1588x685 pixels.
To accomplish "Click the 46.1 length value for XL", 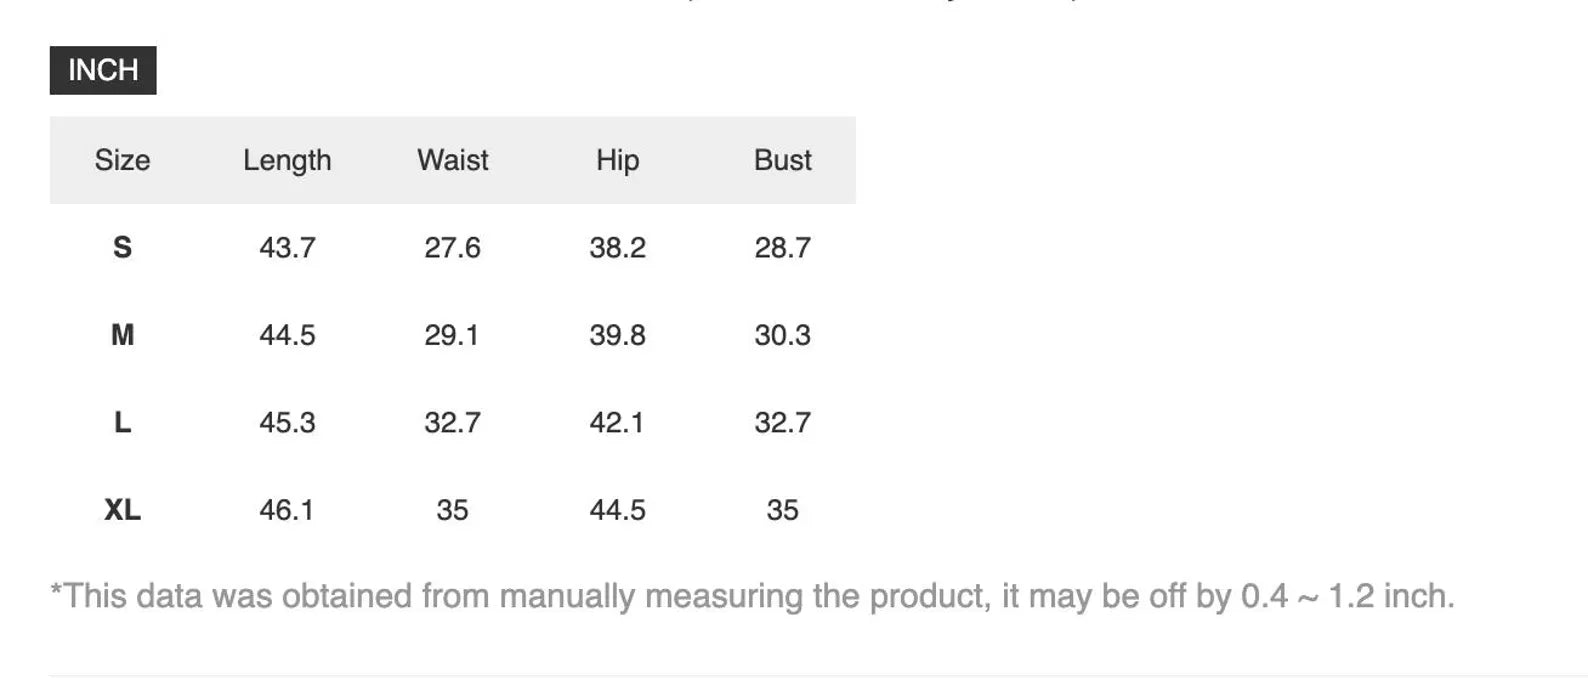I will [287, 510].
